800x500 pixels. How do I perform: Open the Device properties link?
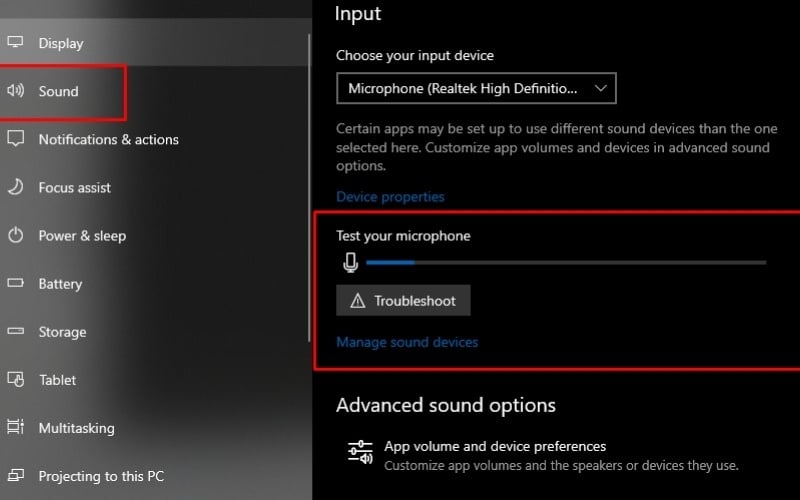(390, 197)
